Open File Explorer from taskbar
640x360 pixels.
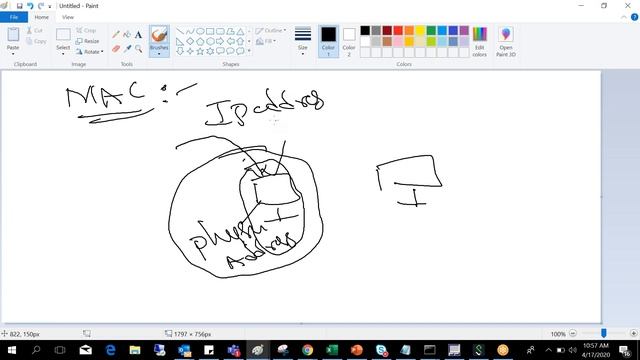pyautogui.click(x=135, y=350)
